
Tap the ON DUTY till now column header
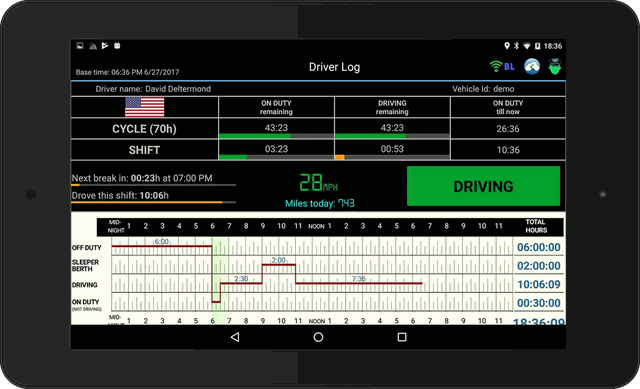tap(508, 107)
